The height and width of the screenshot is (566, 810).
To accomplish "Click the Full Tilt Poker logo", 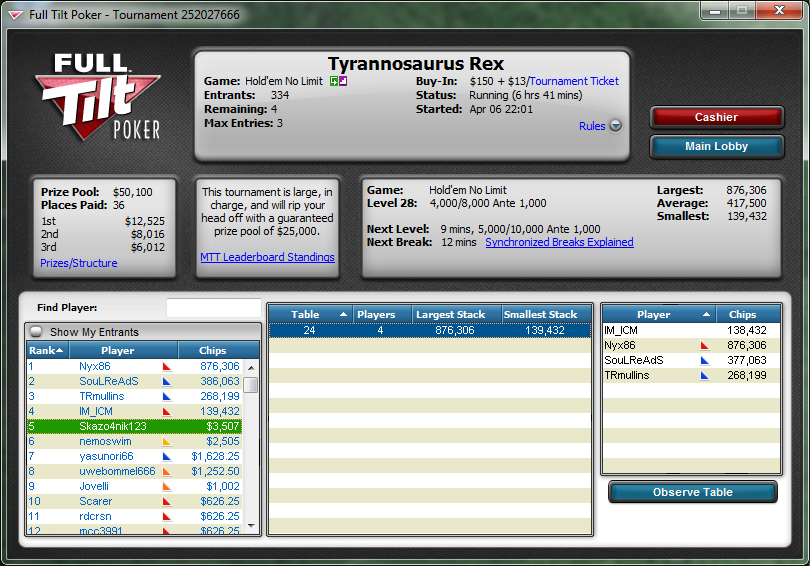I will 98,97.
